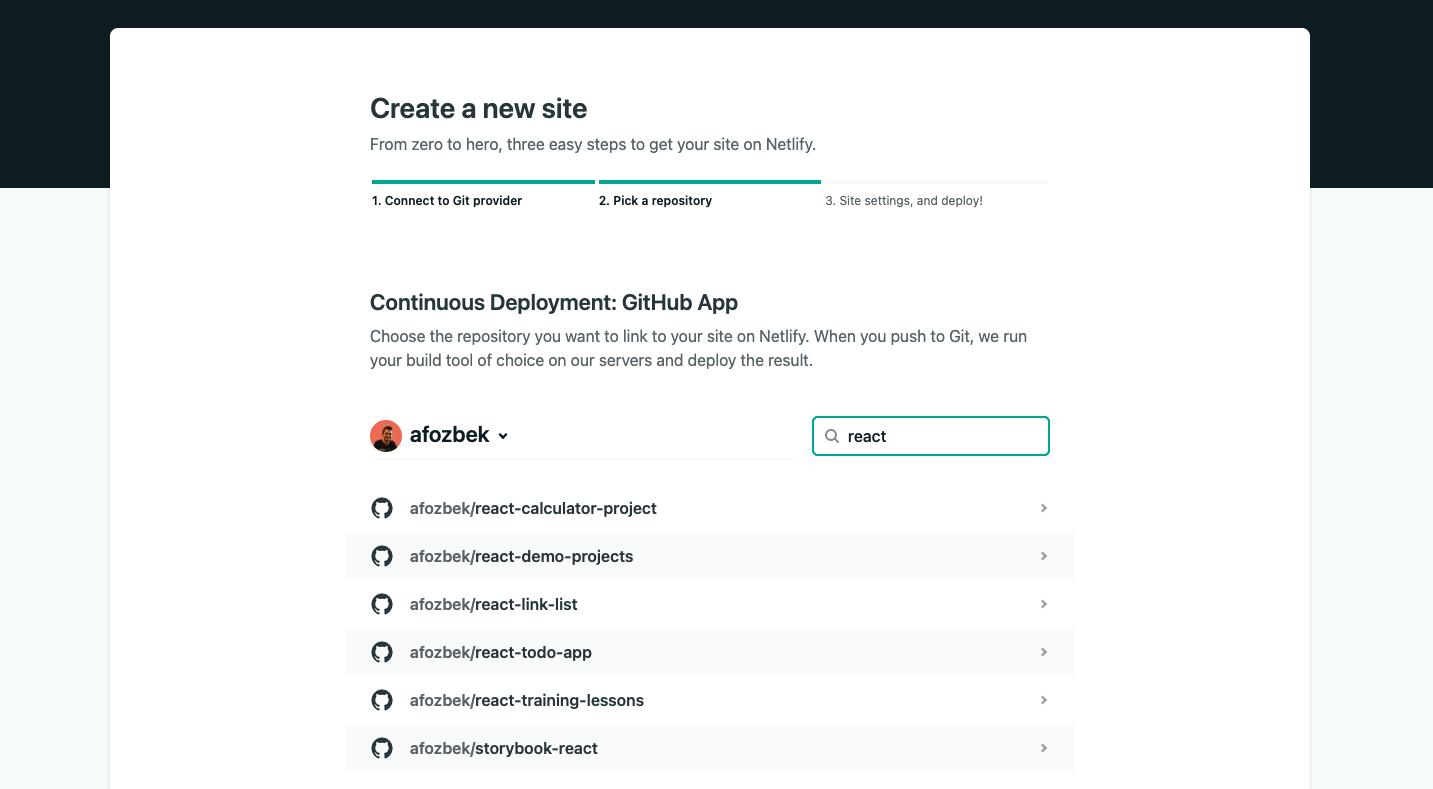
Task: Select the afozbek/react-link-list repository
Action: [x=493, y=604]
